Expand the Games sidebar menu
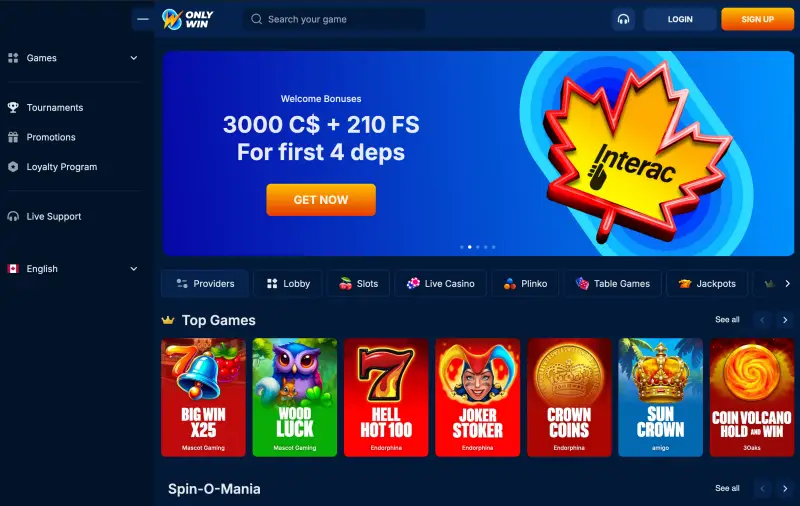 tap(73, 58)
